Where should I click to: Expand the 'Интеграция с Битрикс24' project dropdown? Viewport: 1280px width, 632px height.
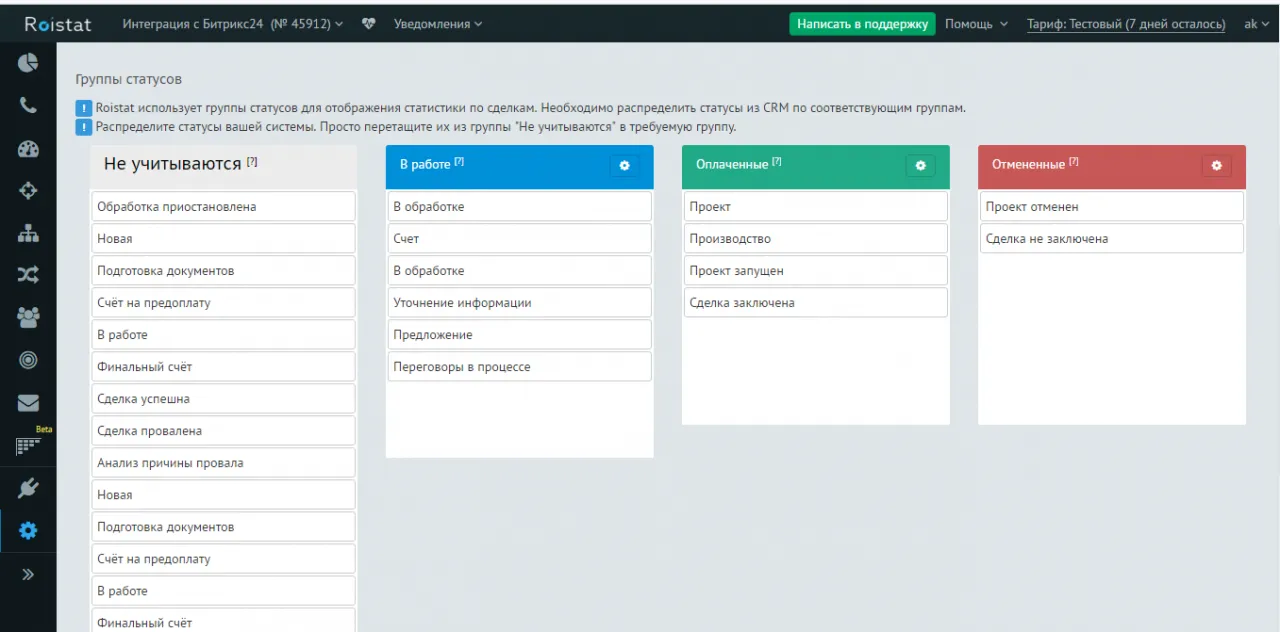click(232, 24)
